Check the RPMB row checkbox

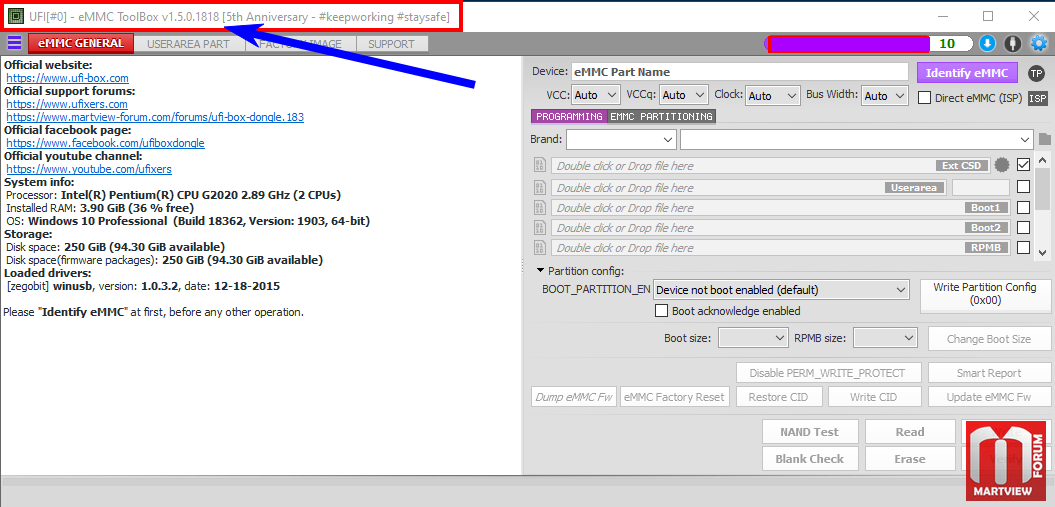tap(1023, 247)
